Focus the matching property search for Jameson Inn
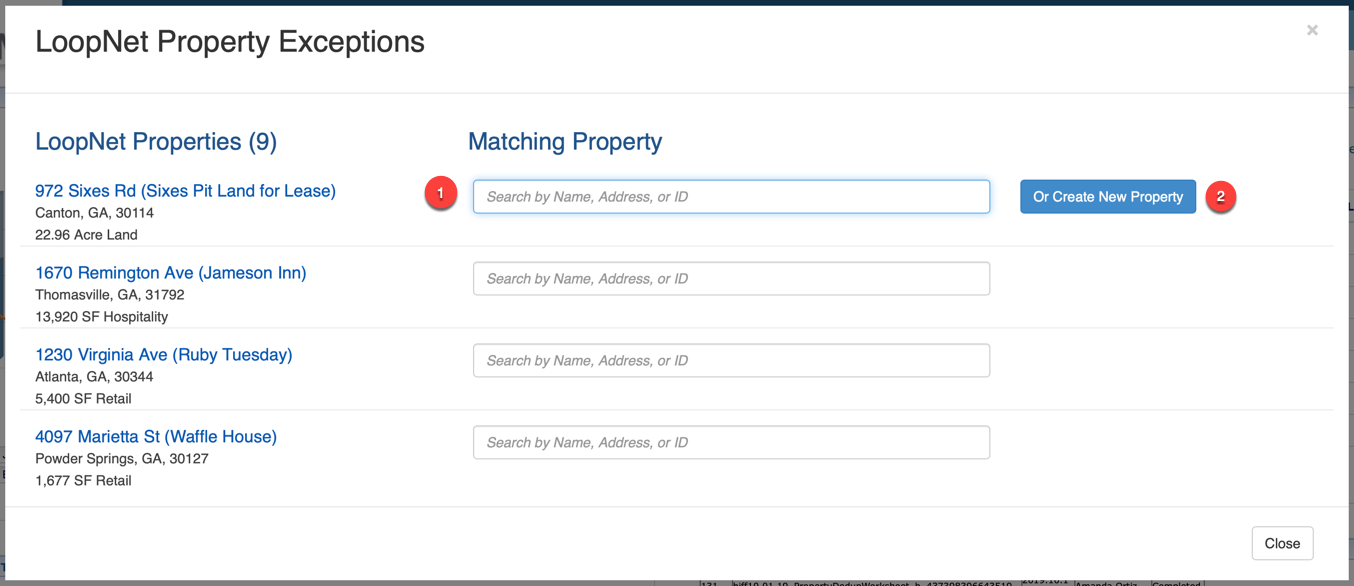 click(x=731, y=279)
